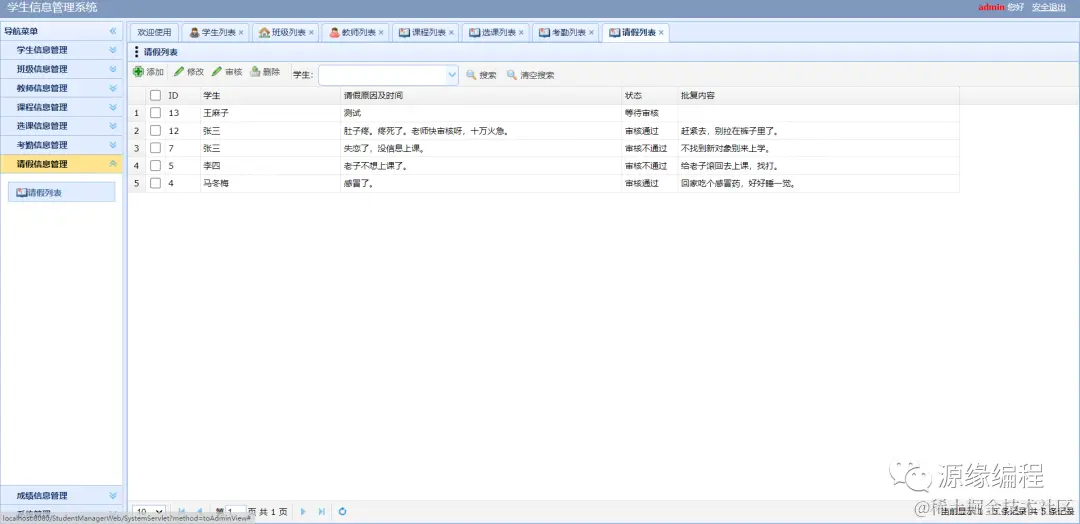
Task: Click the 审核 review pencil button
Action: (227, 72)
